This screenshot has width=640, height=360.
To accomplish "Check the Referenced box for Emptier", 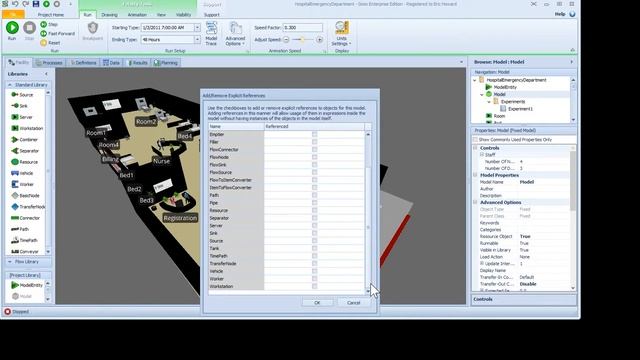I will pos(314,134).
